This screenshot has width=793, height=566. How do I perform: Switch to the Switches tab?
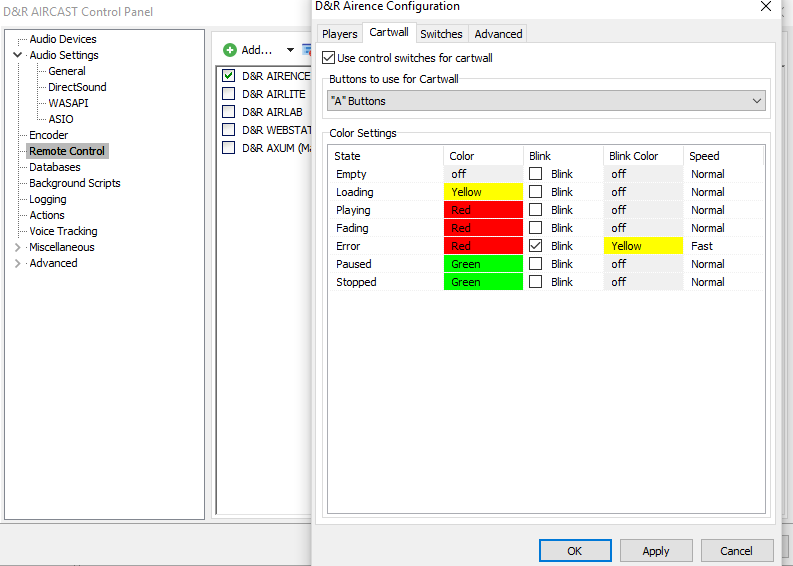point(441,34)
